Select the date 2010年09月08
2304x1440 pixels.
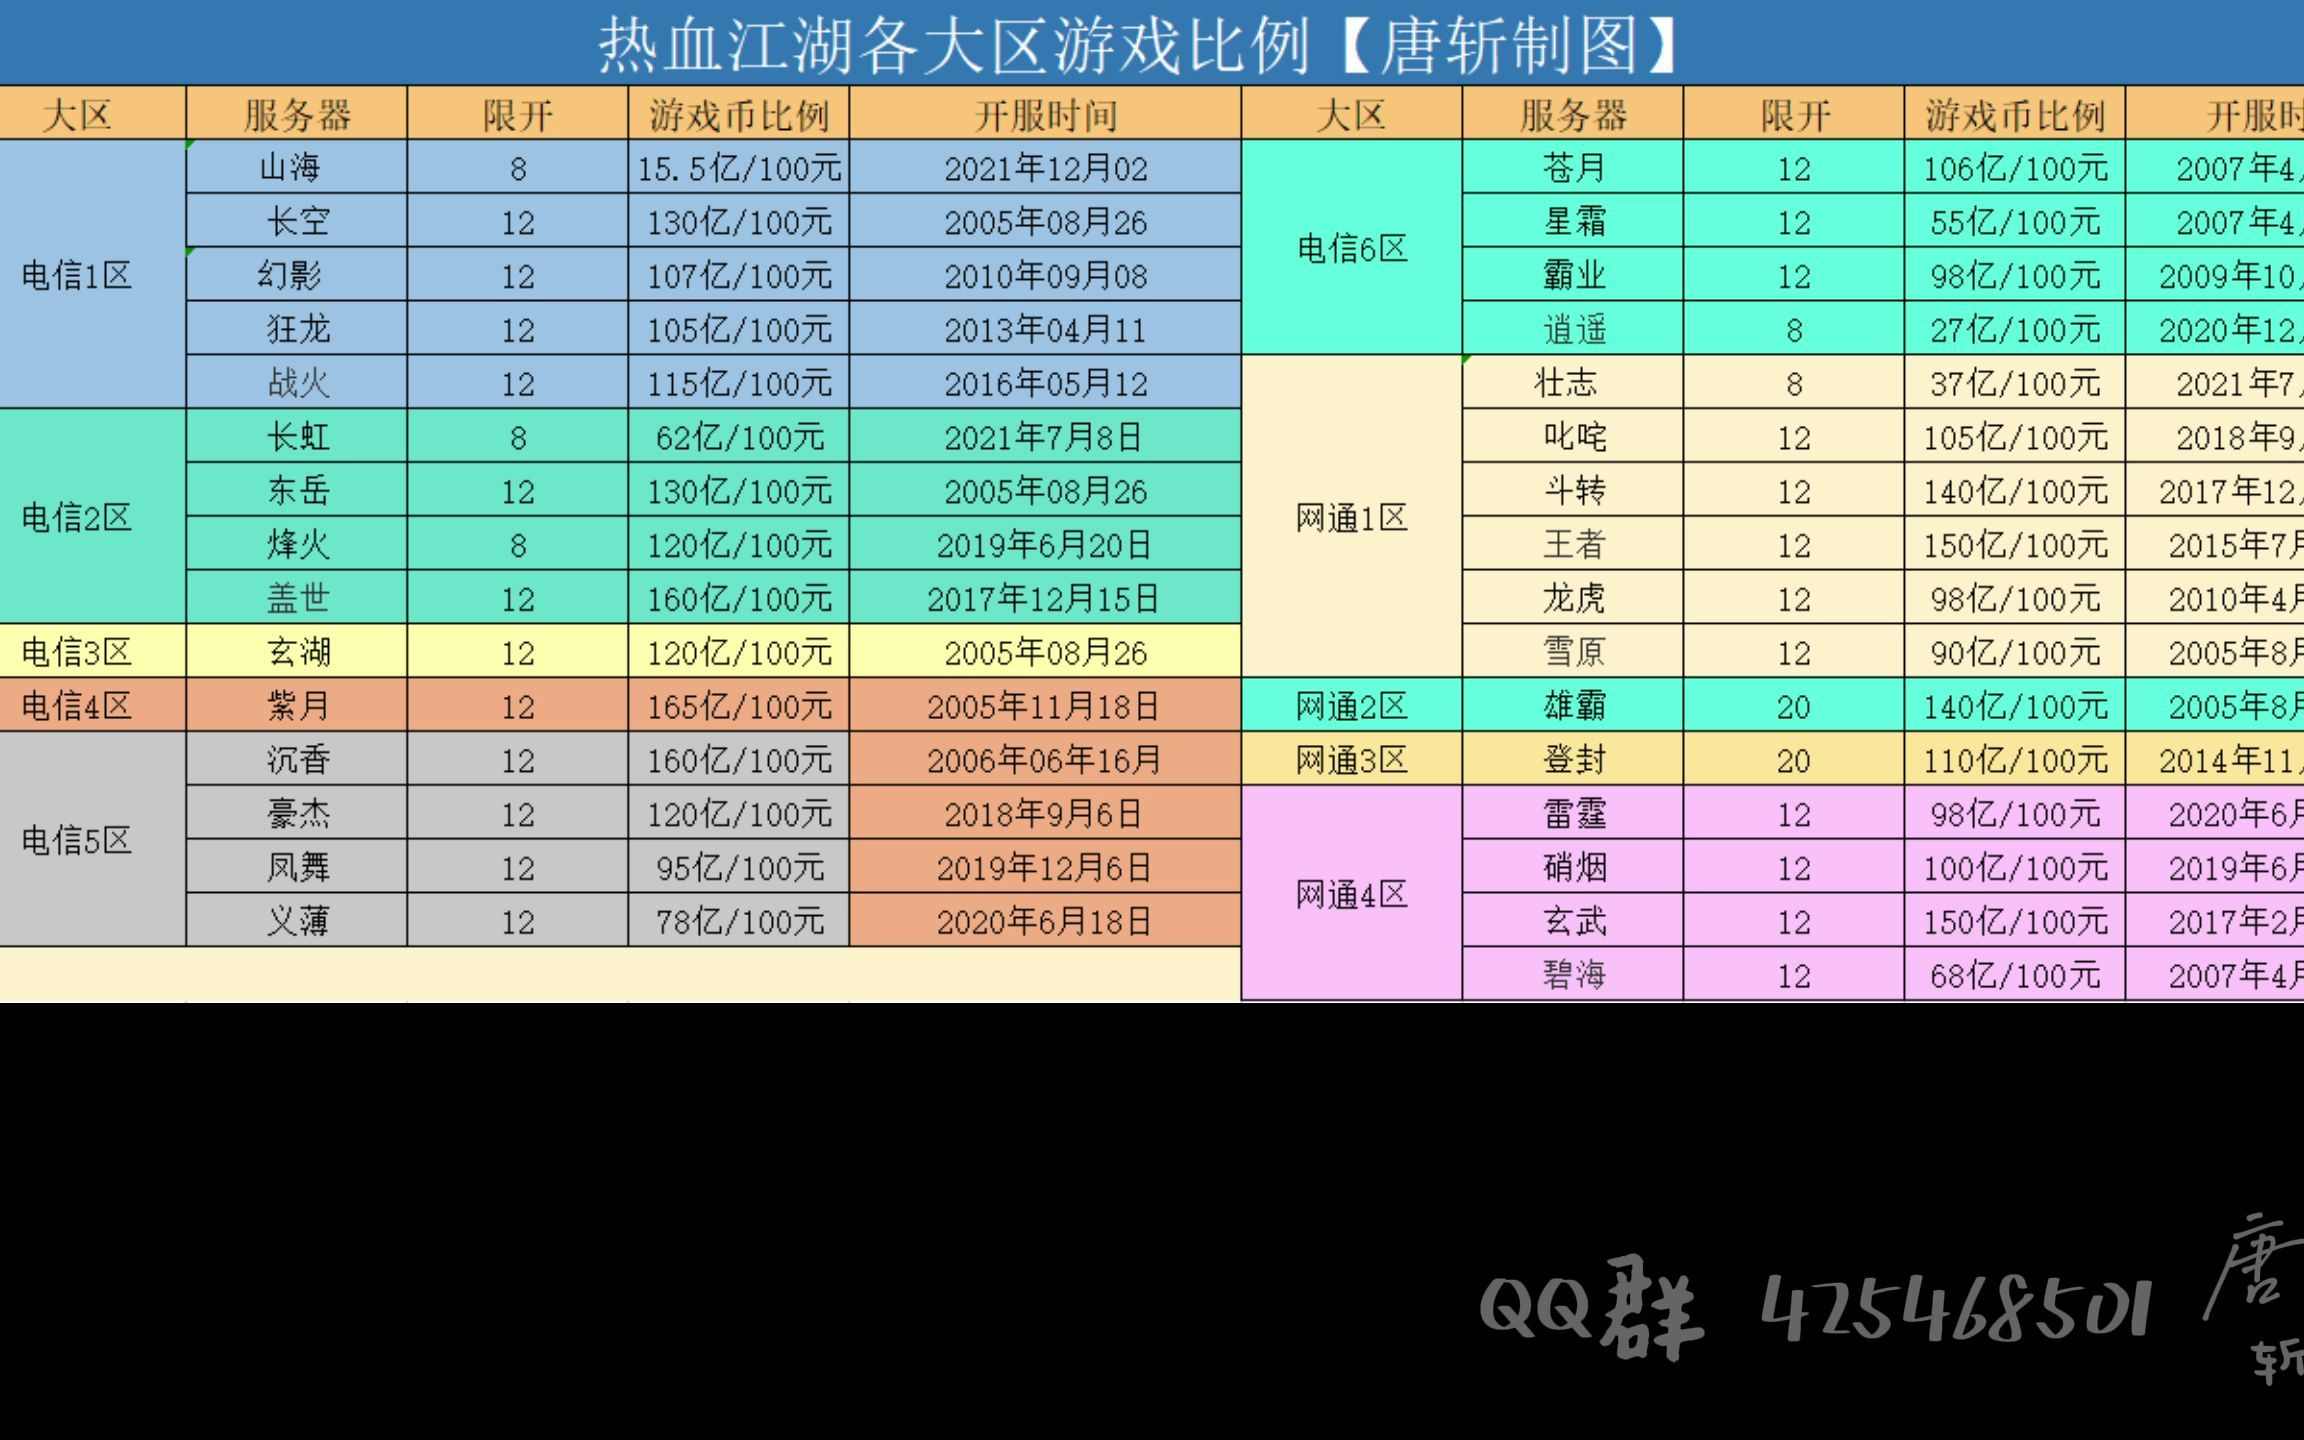pyautogui.click(x=1046, y=276)
